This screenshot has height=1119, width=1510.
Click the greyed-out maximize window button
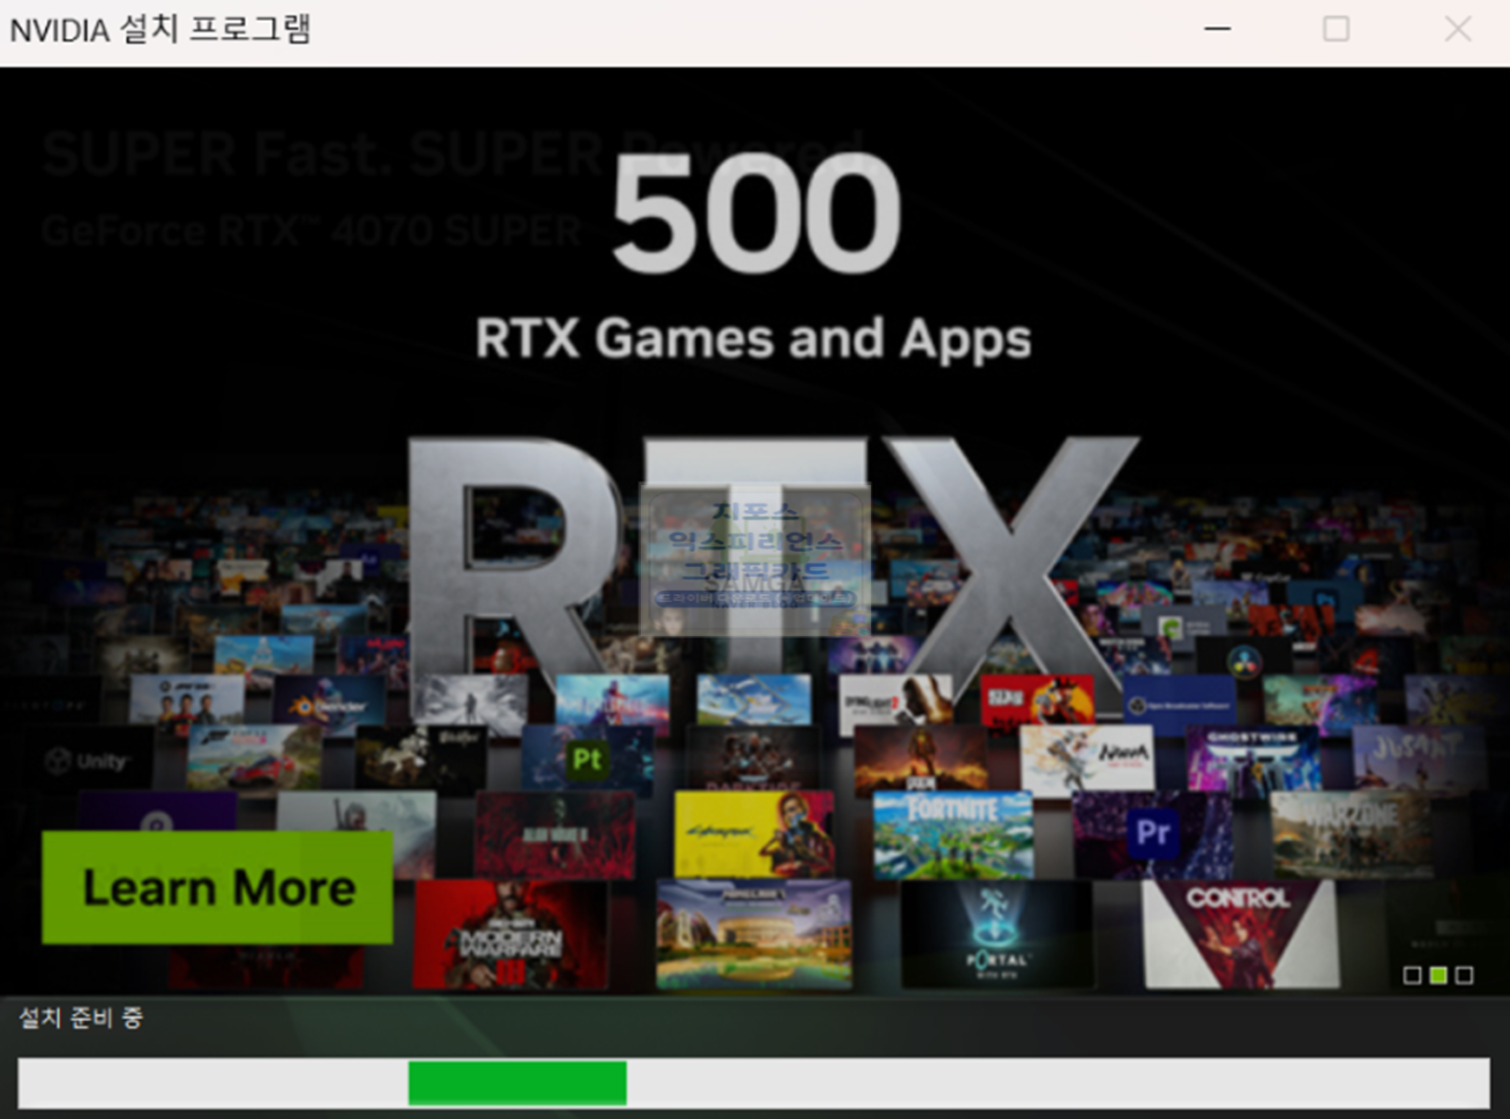tap(1336, 29)
